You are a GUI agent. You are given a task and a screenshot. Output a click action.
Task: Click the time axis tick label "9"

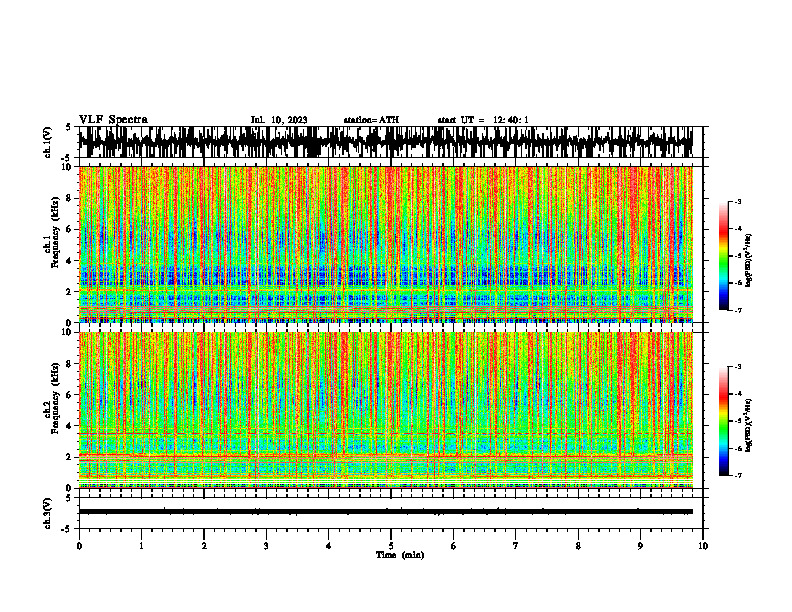point(640,546)
